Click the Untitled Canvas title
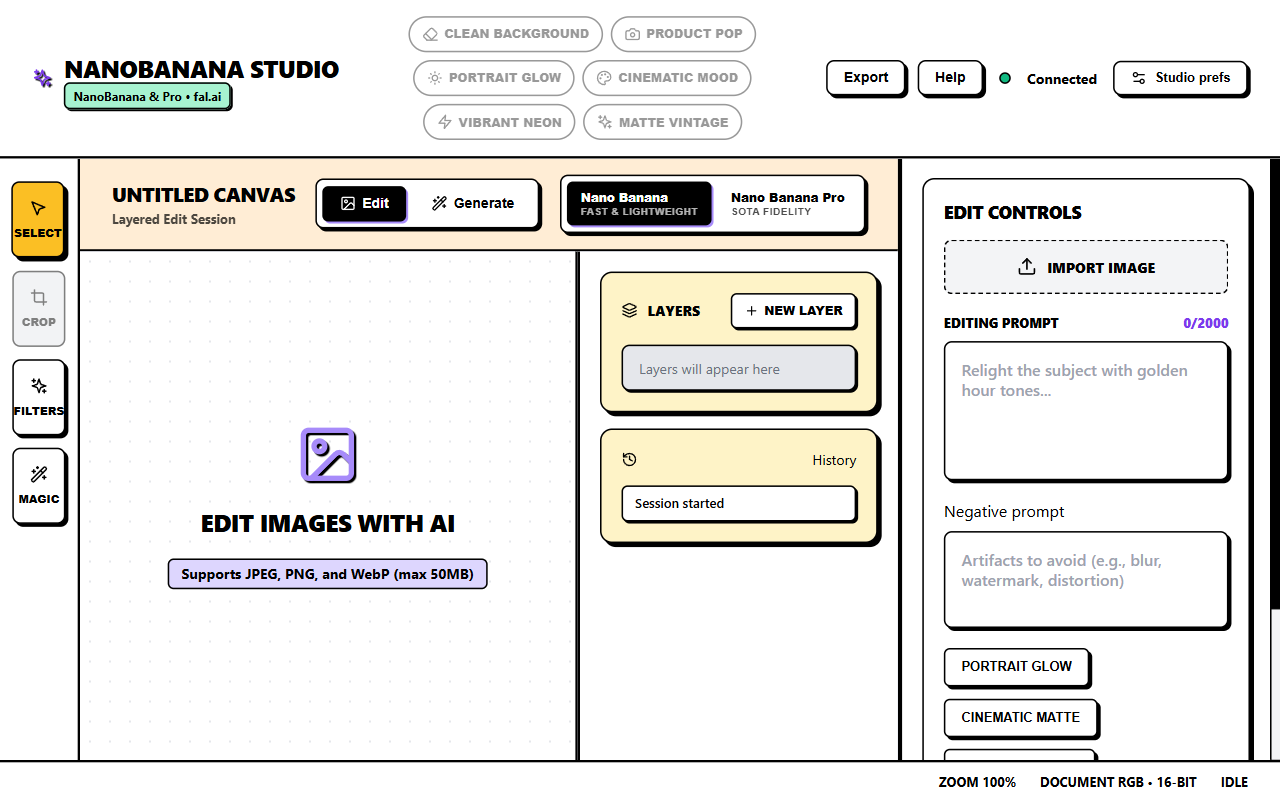Viewport: 1280px width, 800px height. (204, 195)
